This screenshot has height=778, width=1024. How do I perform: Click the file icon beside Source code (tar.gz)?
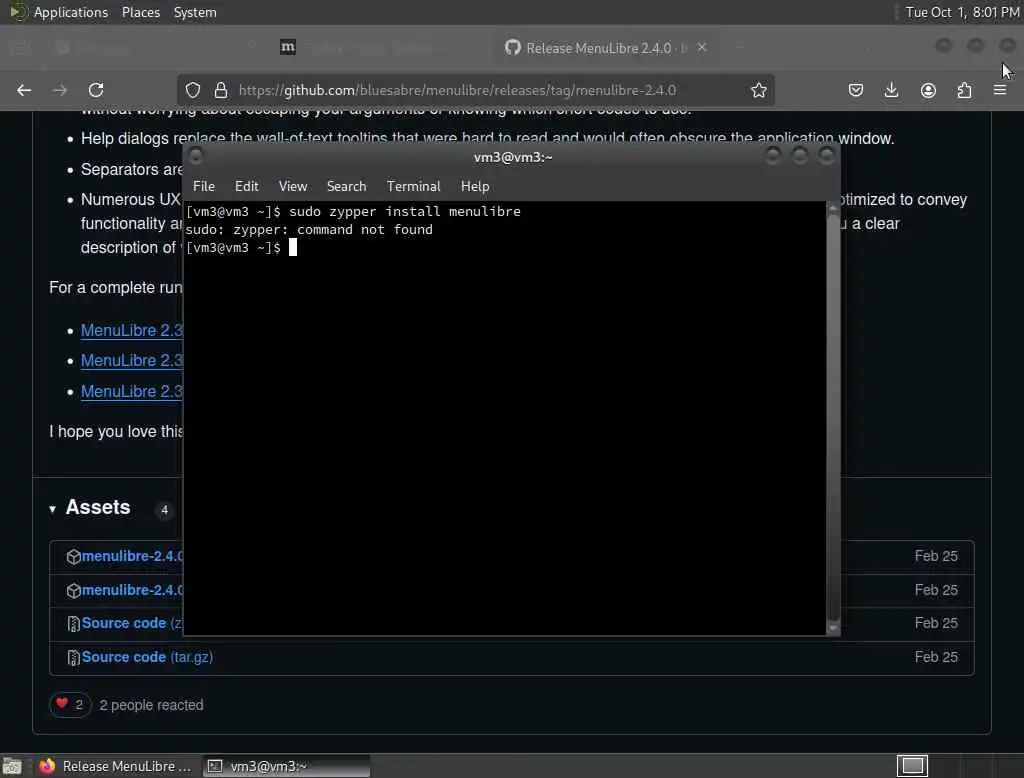(x=73, y=658)
